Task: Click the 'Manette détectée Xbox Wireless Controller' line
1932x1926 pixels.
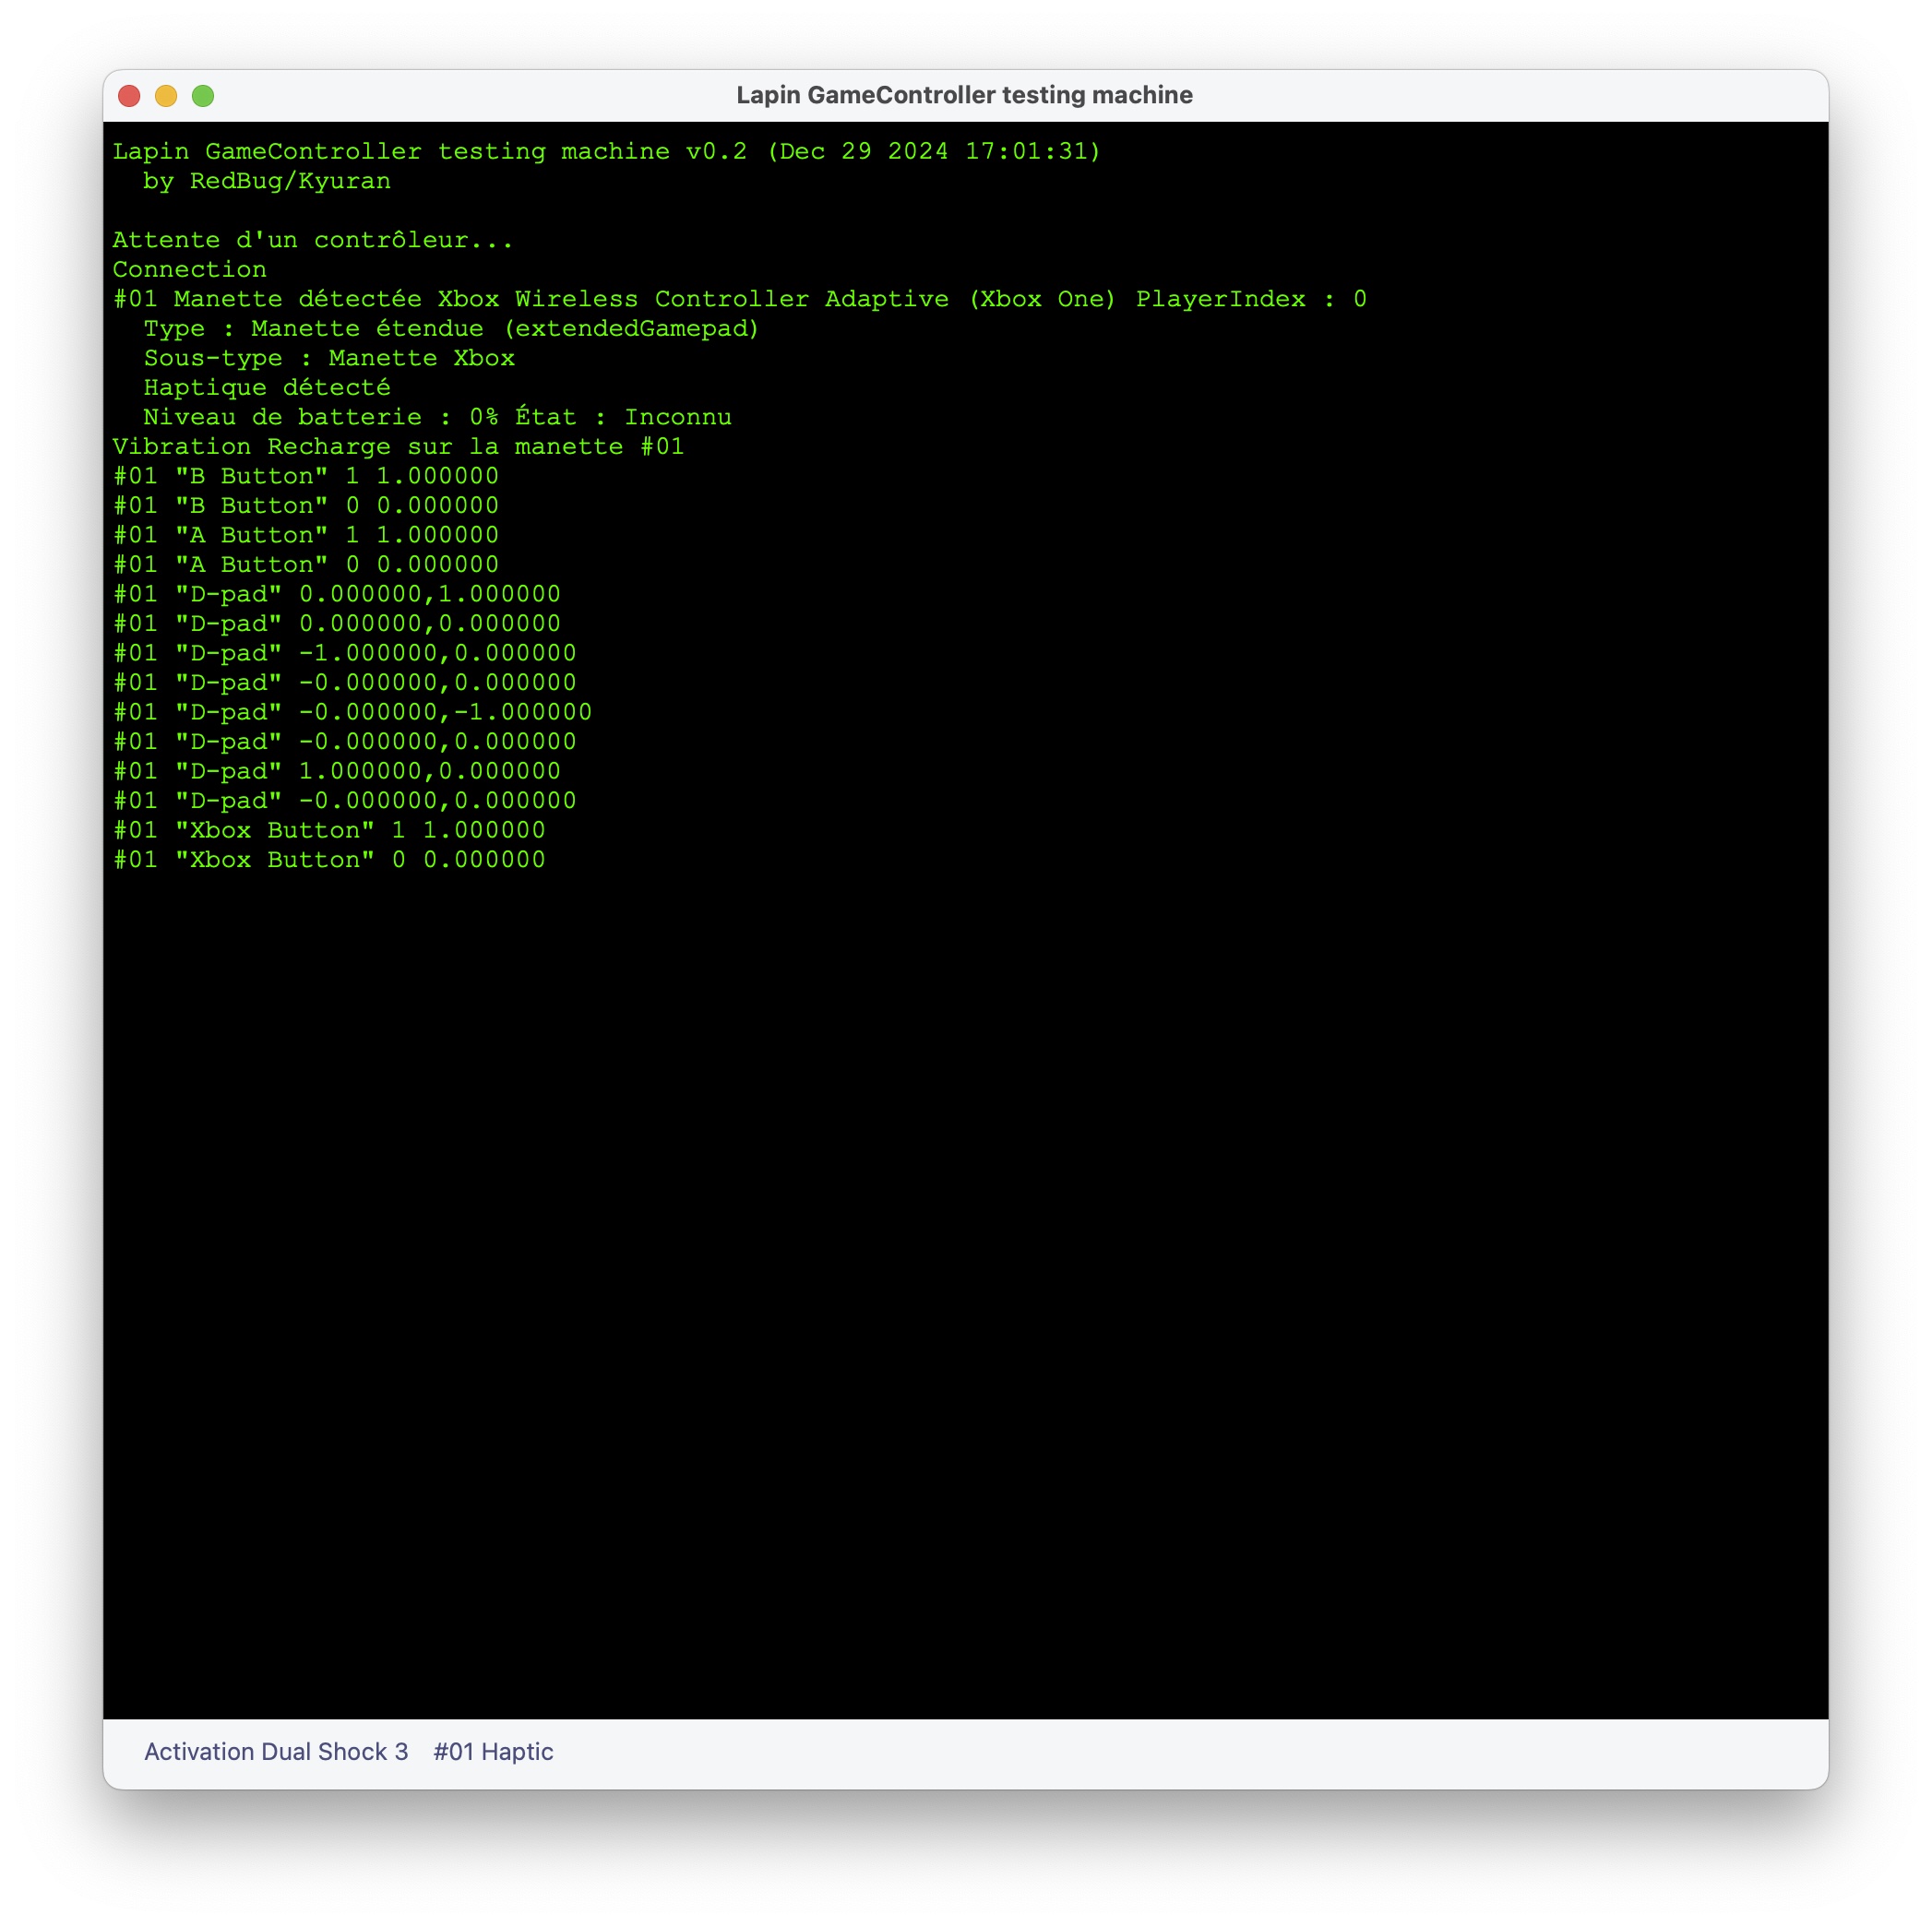Action: (739, 299)
